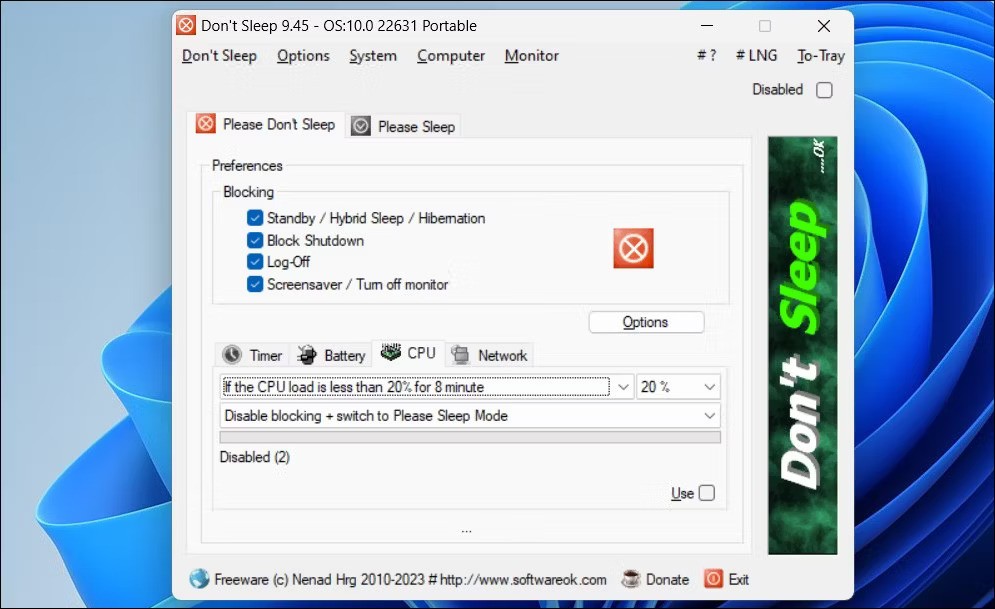Click the globe icon by Freeware text
Image resolution: width=995 pixels, height=609 pixels.
coord(199,579)
